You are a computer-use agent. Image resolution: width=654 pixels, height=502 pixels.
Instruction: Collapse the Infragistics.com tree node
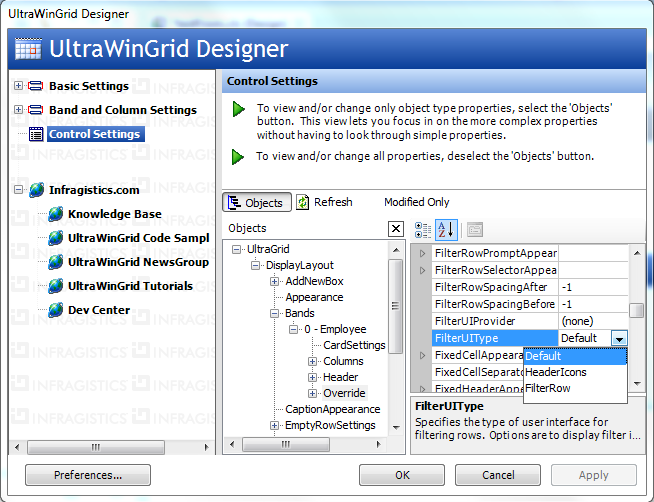pyautogui.click(x=19, y=190)
